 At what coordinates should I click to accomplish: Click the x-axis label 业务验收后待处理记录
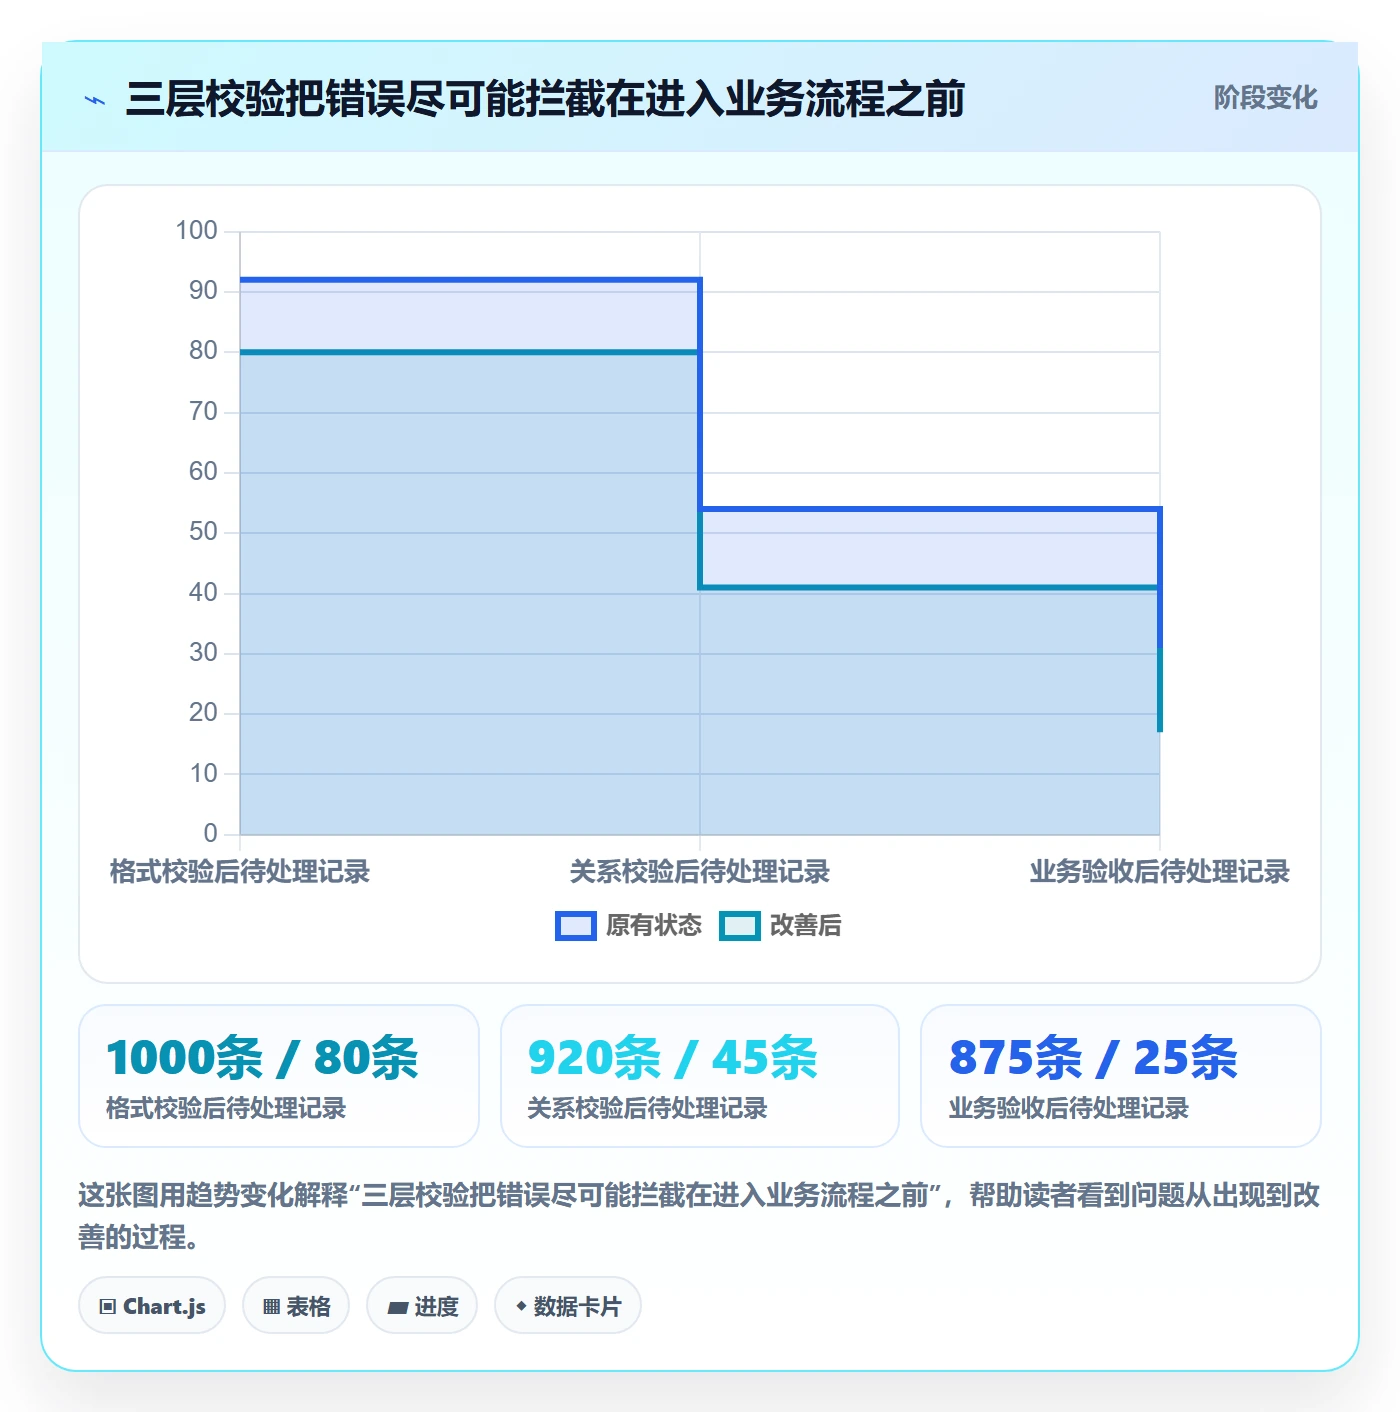click(x=1160, y=872)
